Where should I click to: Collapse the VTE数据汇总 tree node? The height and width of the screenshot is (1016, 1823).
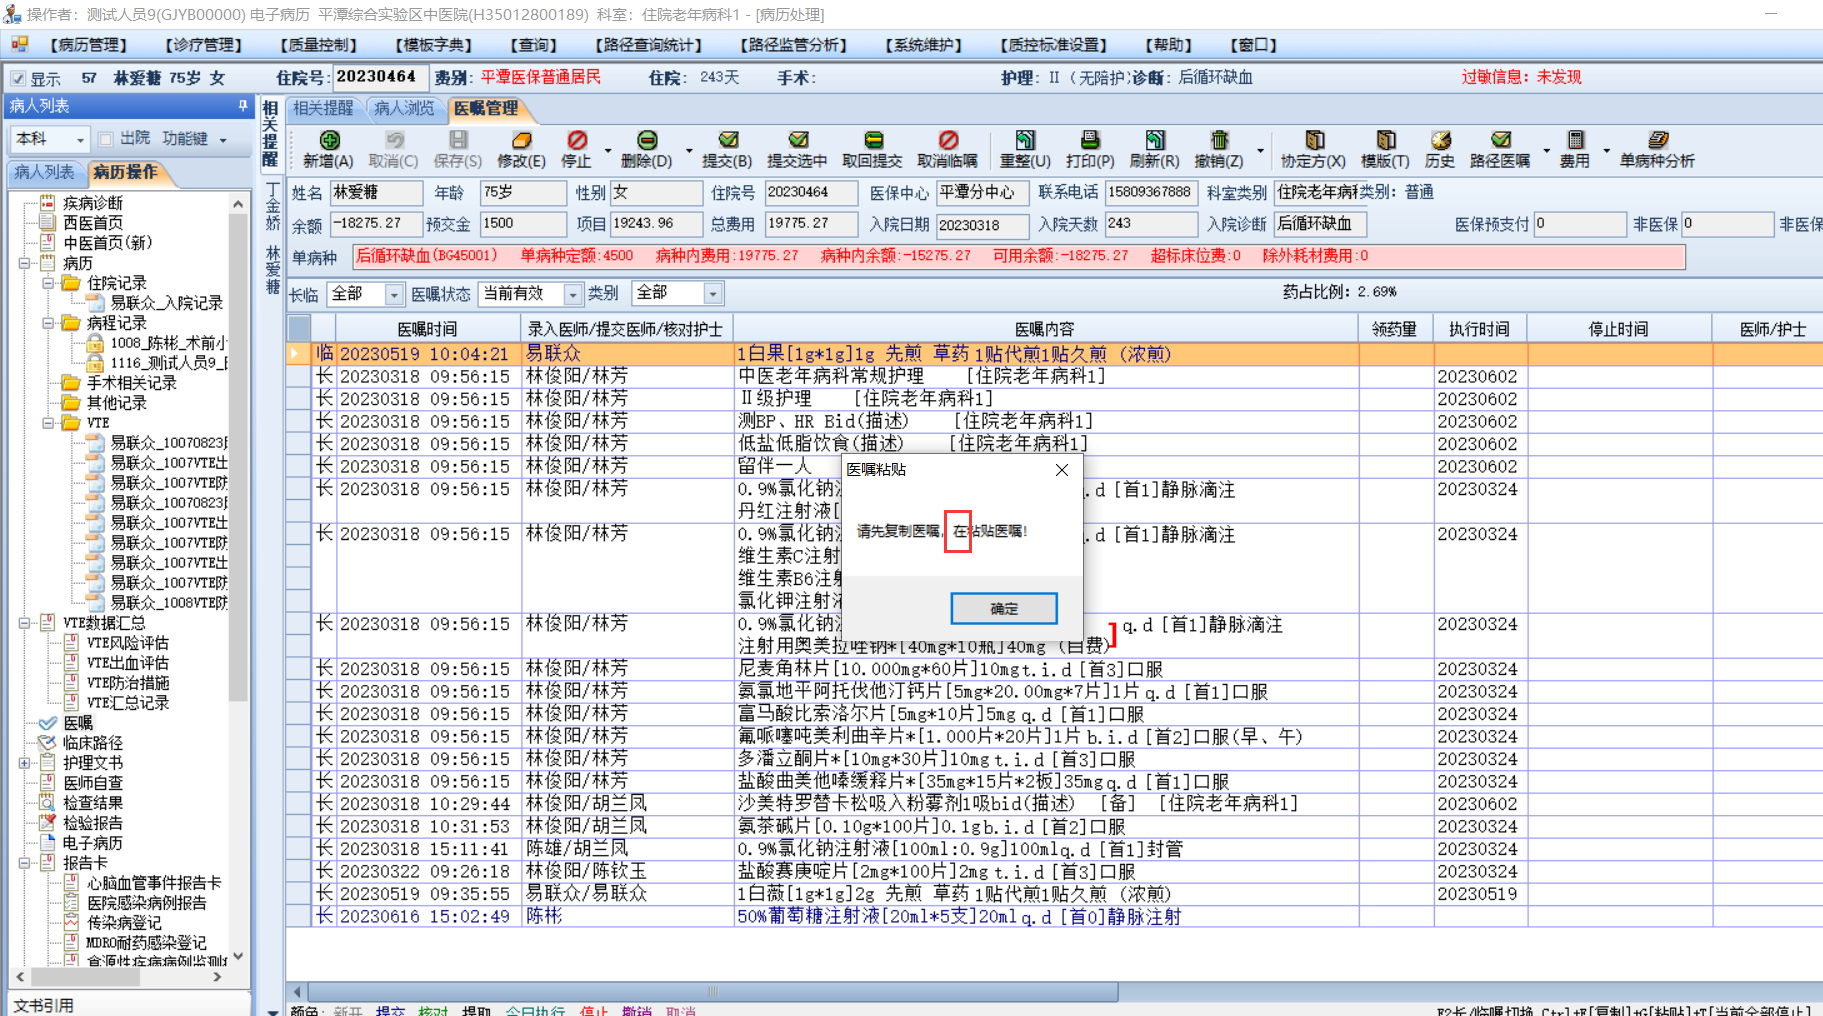click(24, 623)
